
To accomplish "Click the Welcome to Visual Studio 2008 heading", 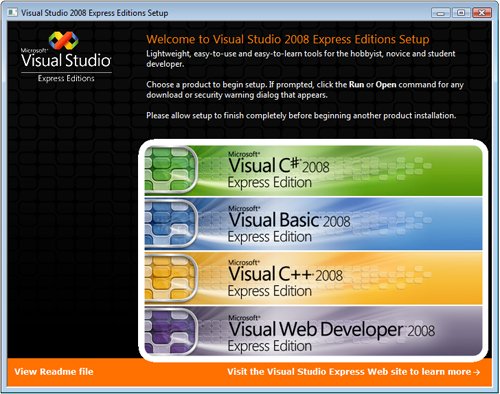I will tap(288, 39).
